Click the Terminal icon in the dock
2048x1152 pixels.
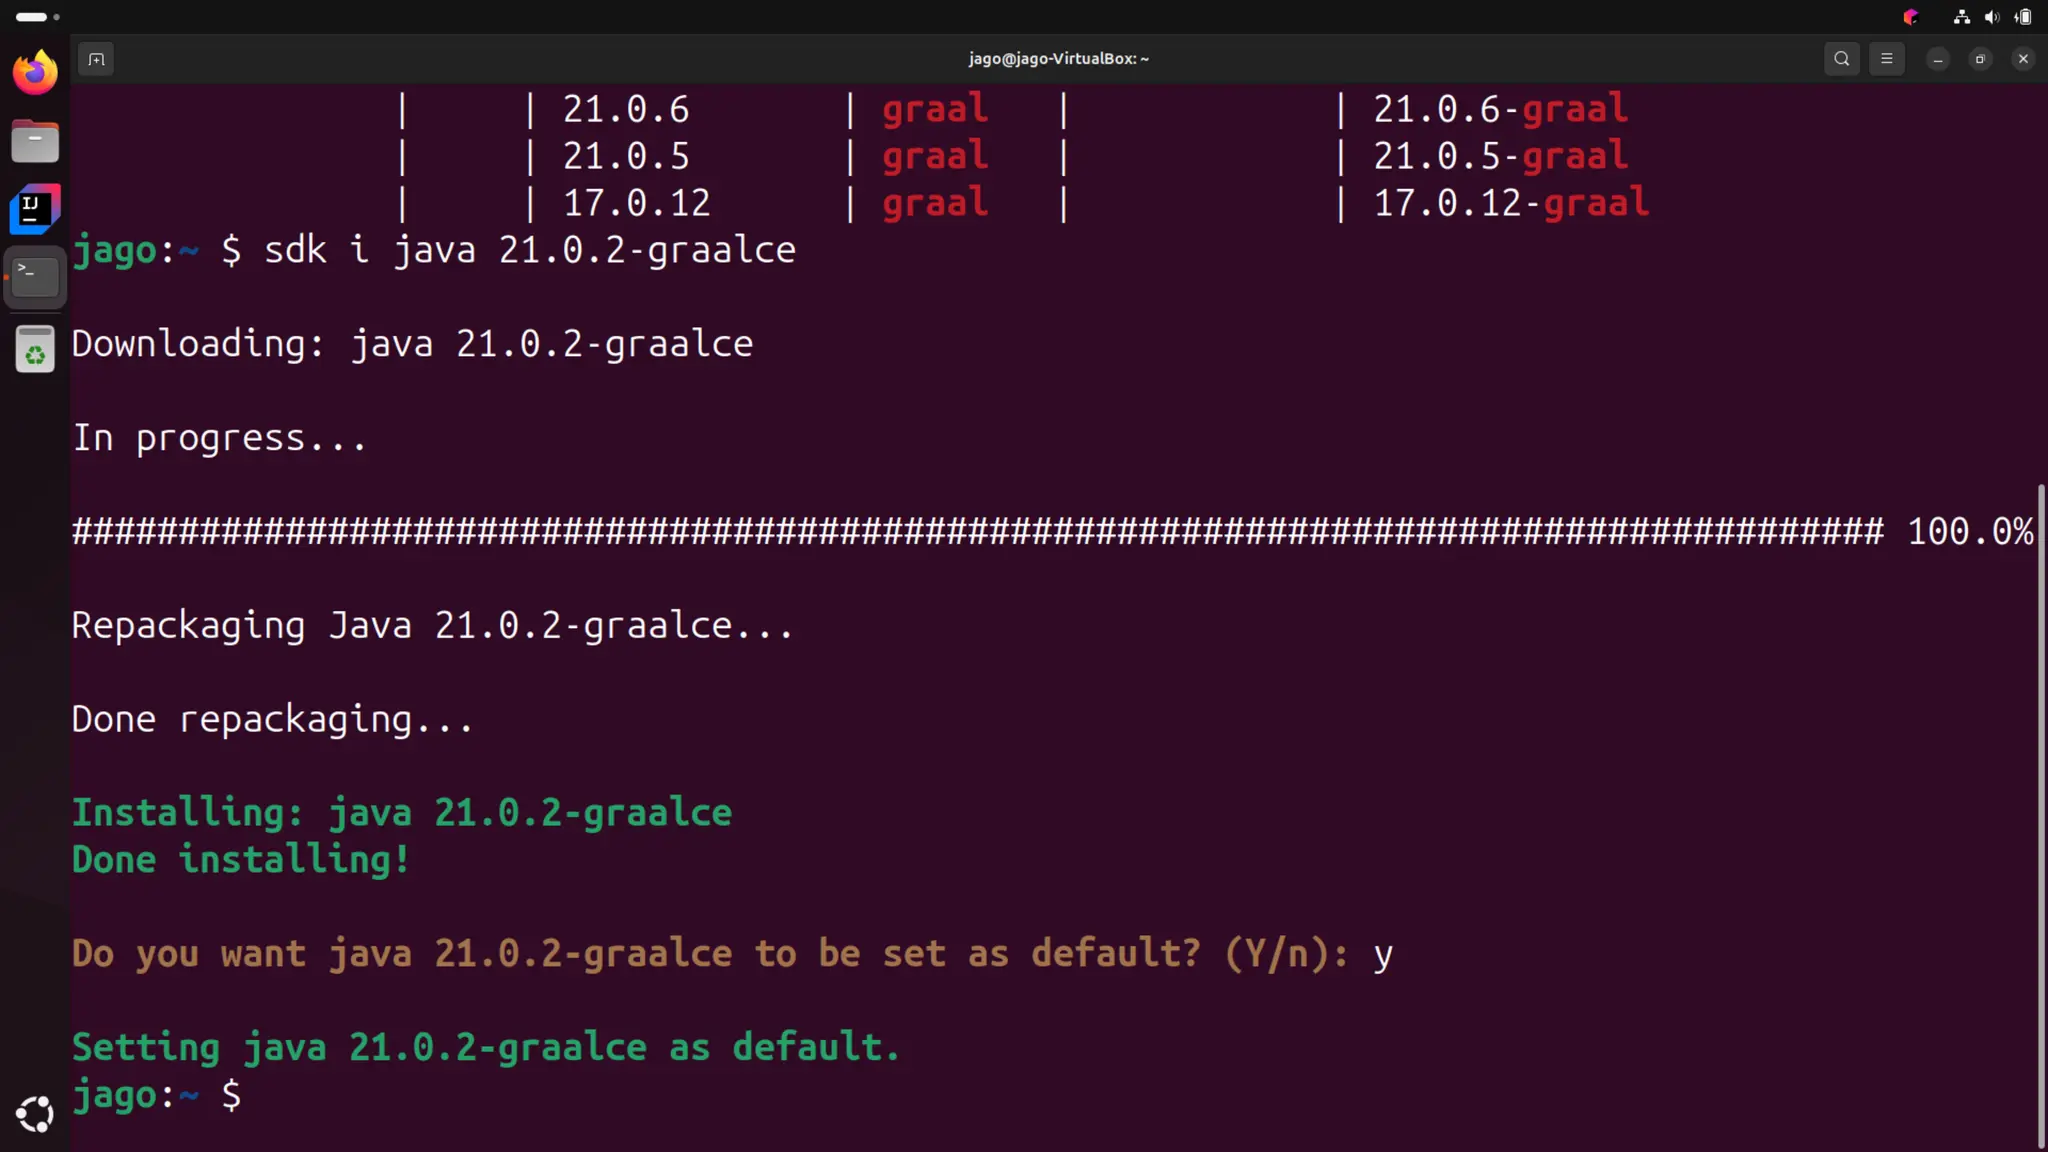point(35,276)
